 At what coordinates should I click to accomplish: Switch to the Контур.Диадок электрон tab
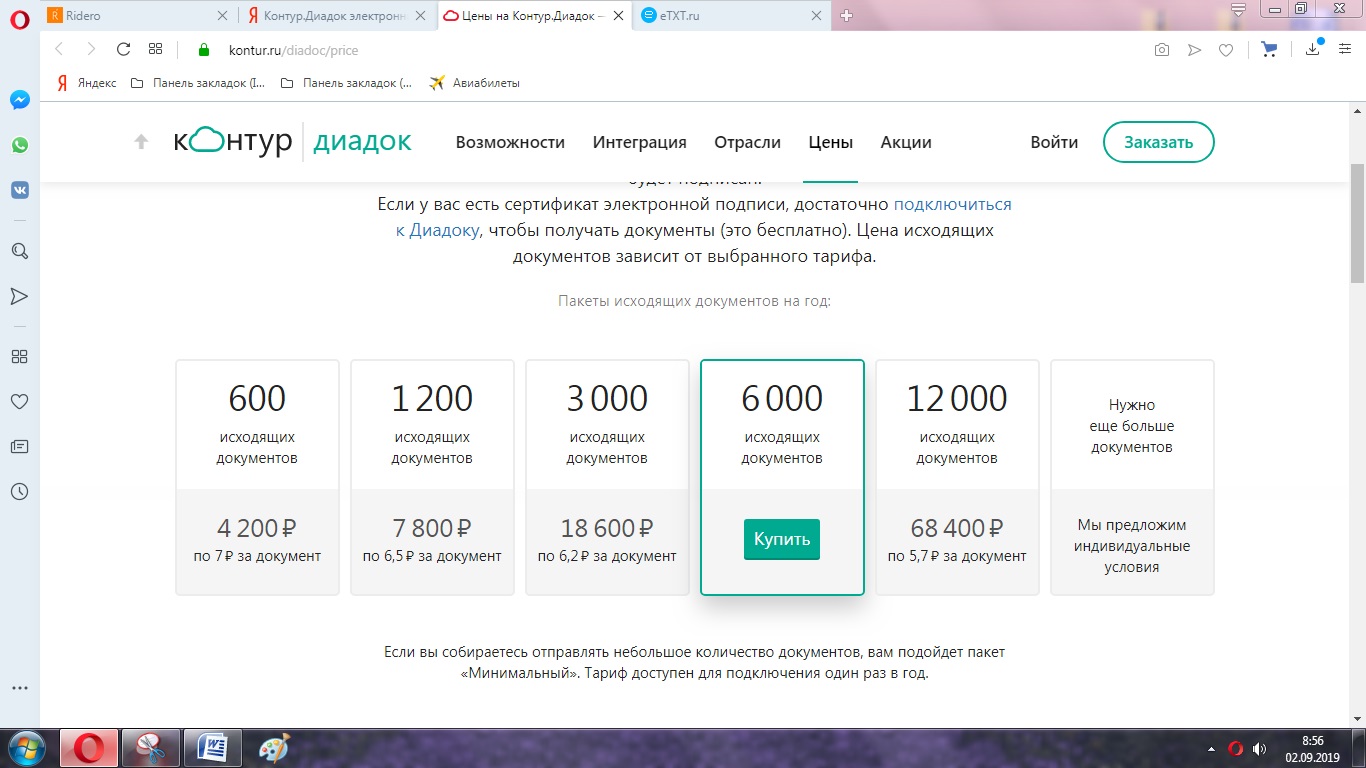click(338, 15)
